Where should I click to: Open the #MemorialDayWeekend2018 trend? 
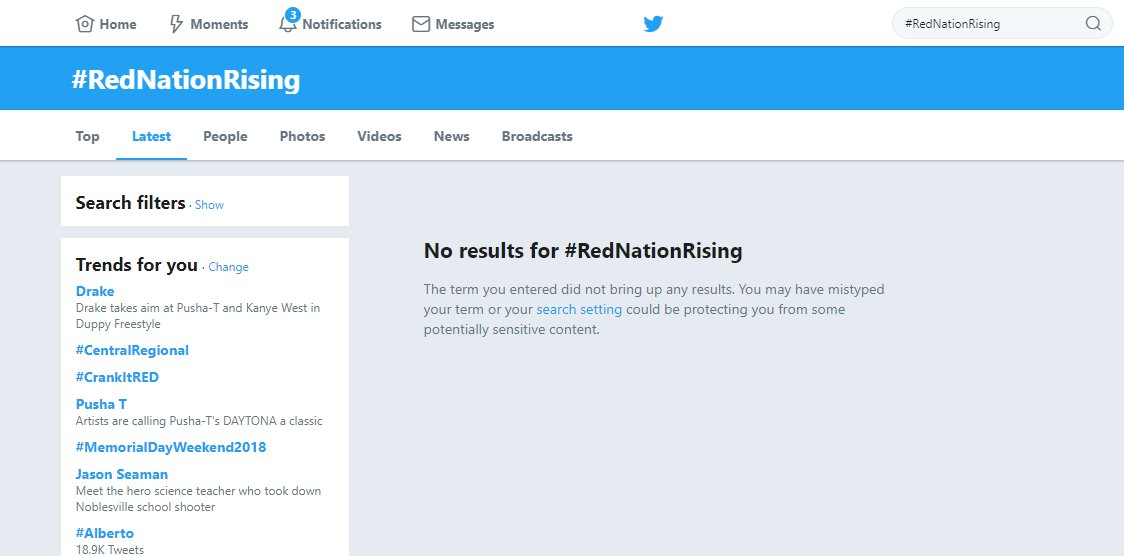171,447
